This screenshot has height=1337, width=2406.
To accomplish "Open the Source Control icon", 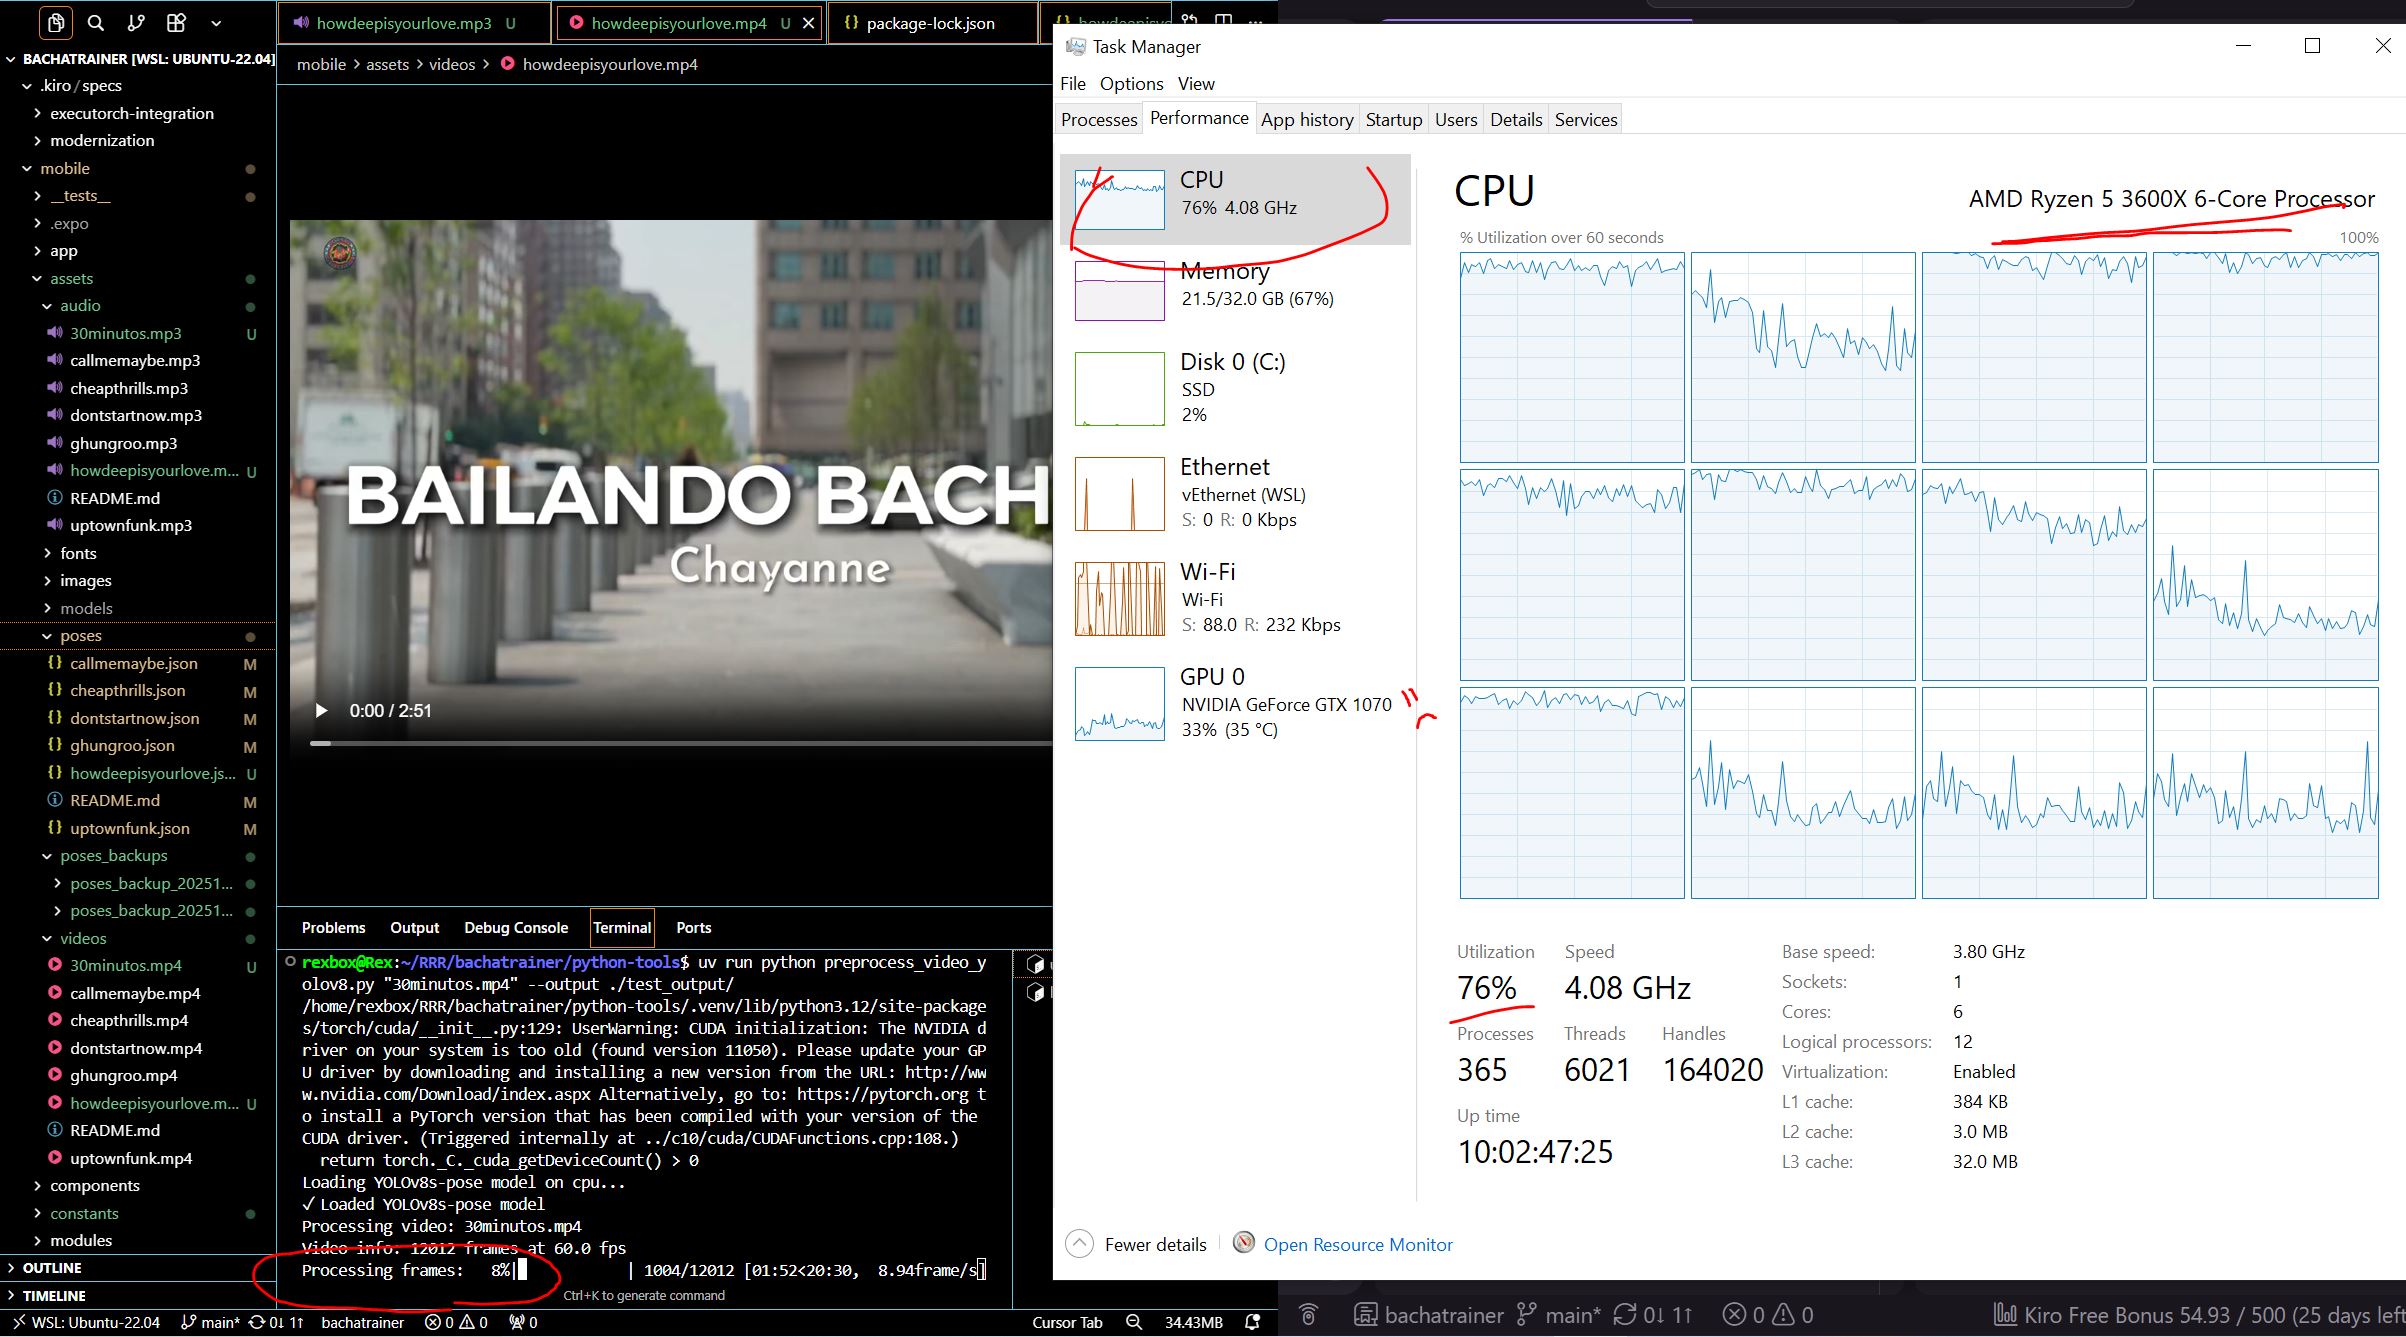I will (x=136, y=22).
